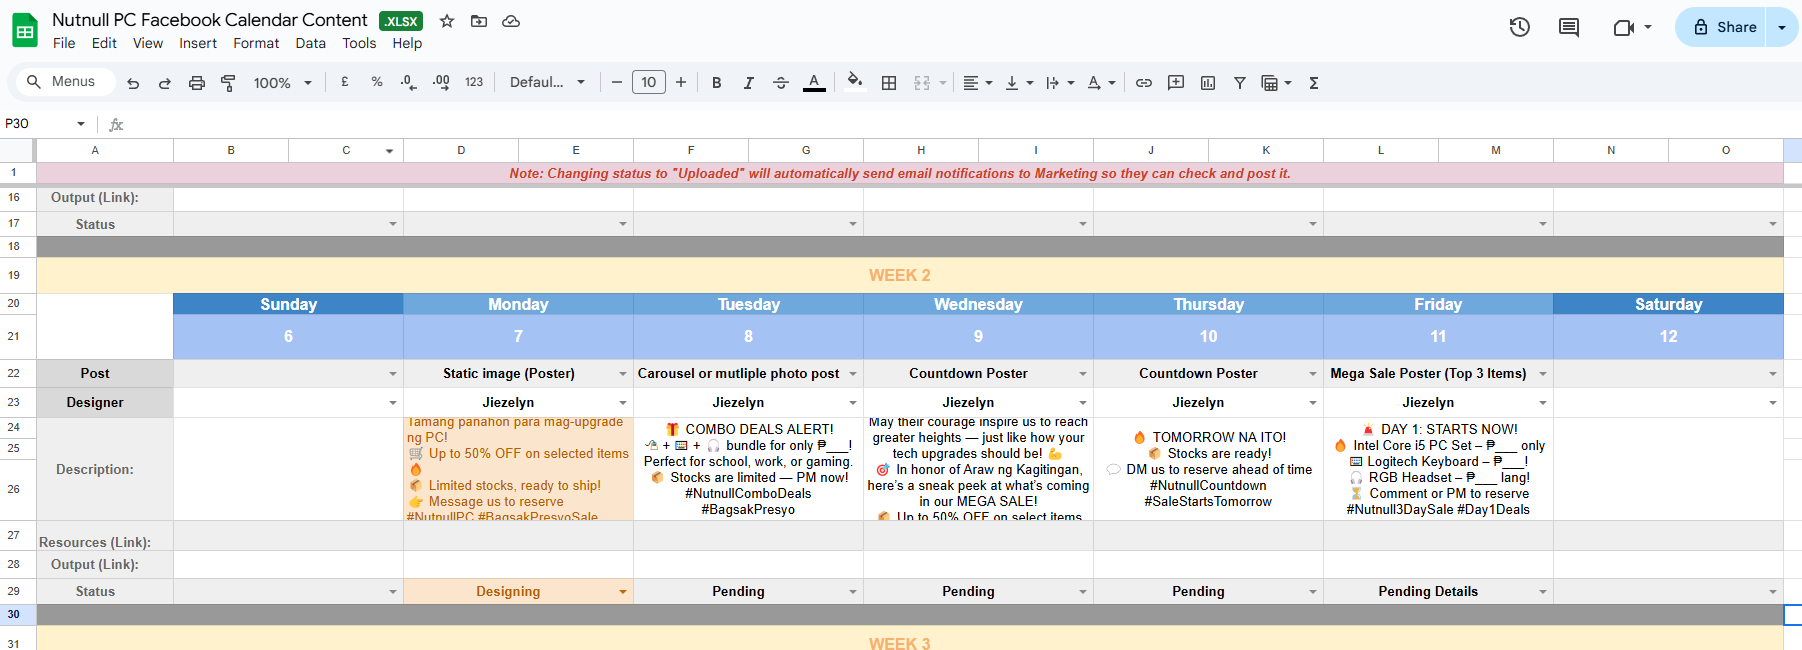Select the document title text

[209, 20]
